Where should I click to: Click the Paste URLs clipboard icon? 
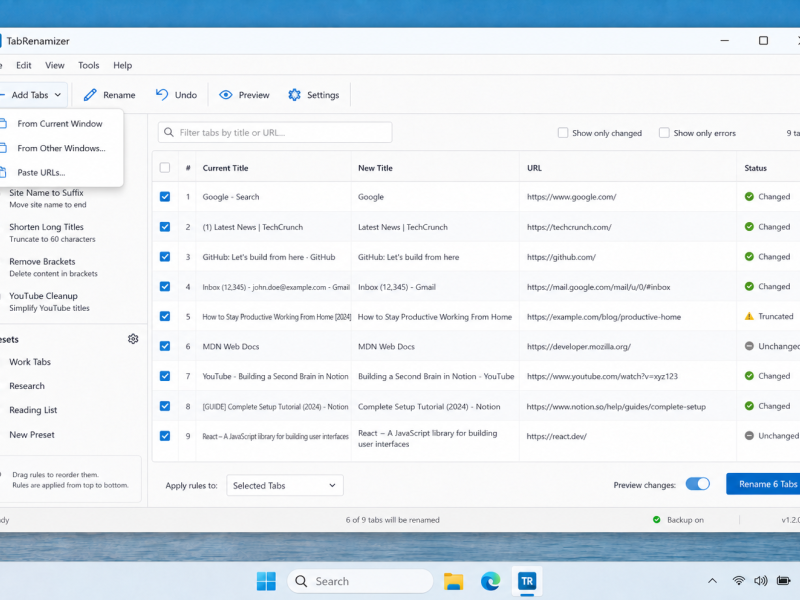tap(3, 172)
